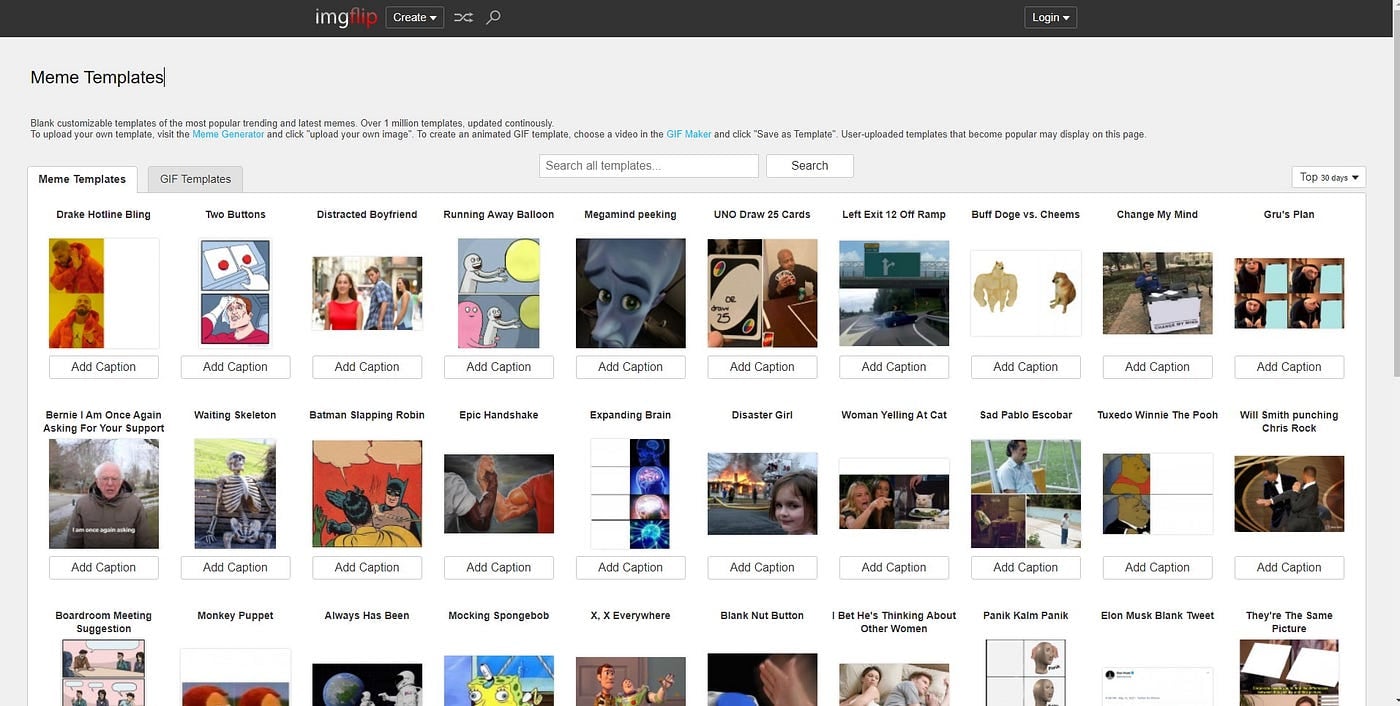The height and width of the screenshot is (706, 1400).
Task: Add Caption to Sad Pablo Escobar
Action: click(1026, 567)
